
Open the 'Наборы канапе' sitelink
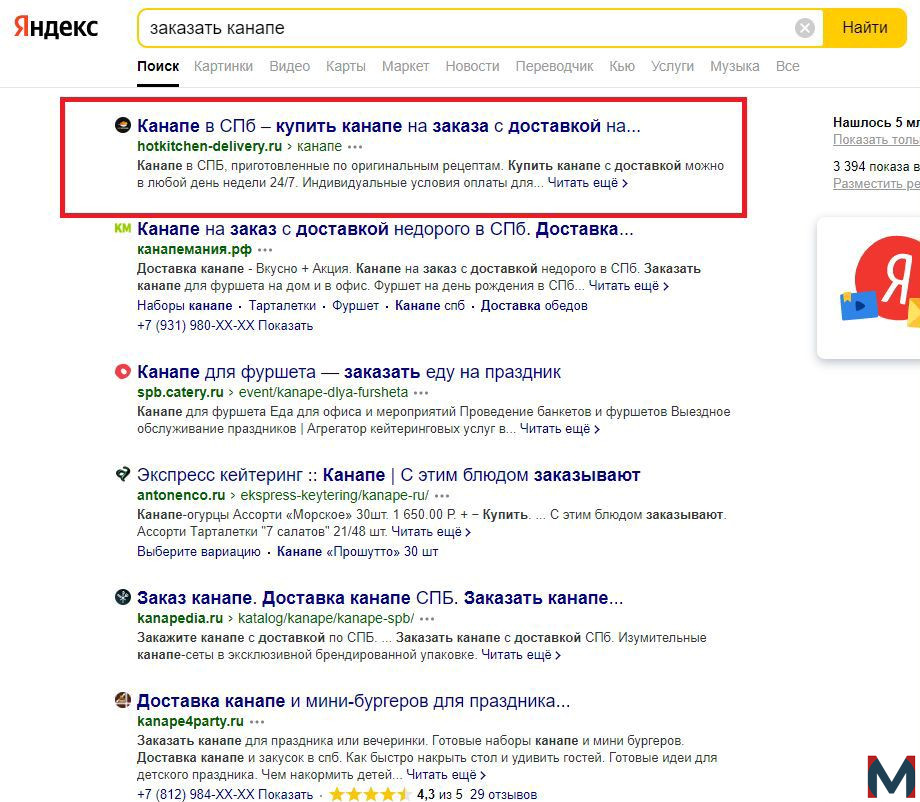(184, 306)
